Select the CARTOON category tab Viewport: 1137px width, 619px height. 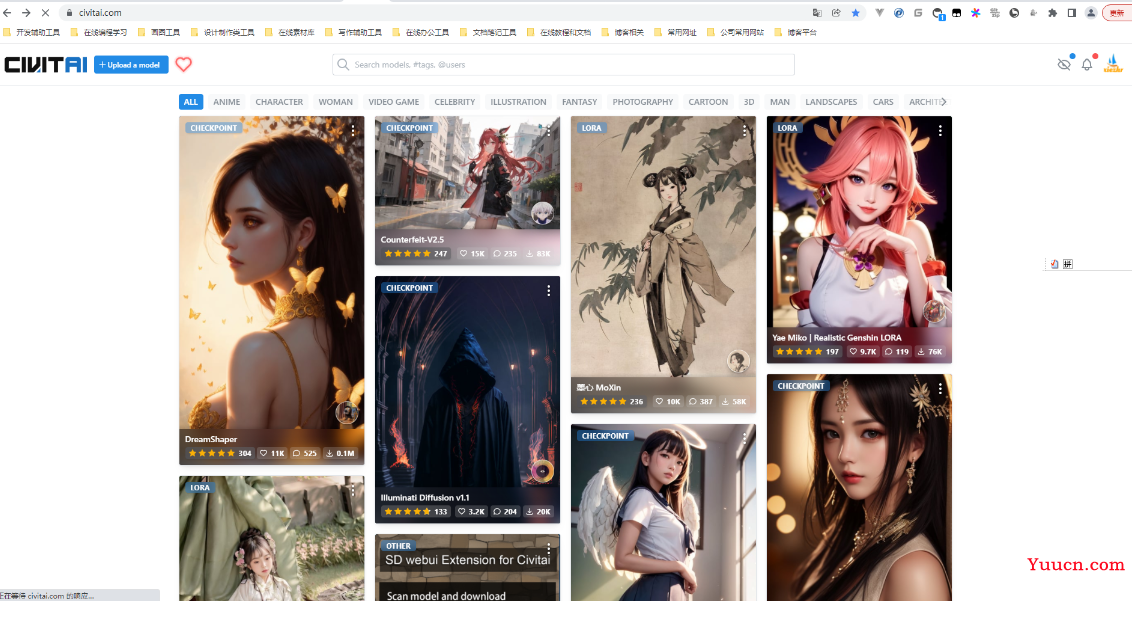point(708,102)
